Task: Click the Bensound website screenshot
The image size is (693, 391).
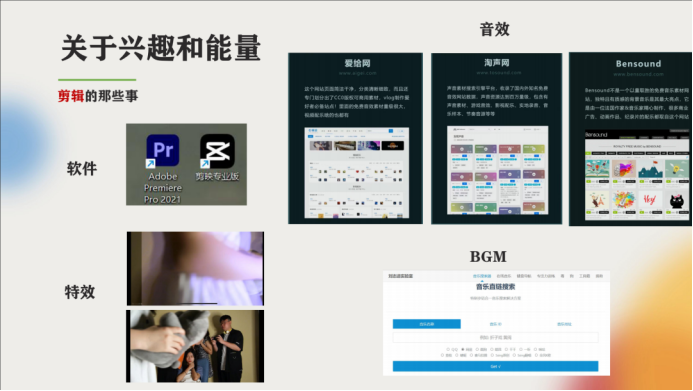Action: [x=637, y=175]
